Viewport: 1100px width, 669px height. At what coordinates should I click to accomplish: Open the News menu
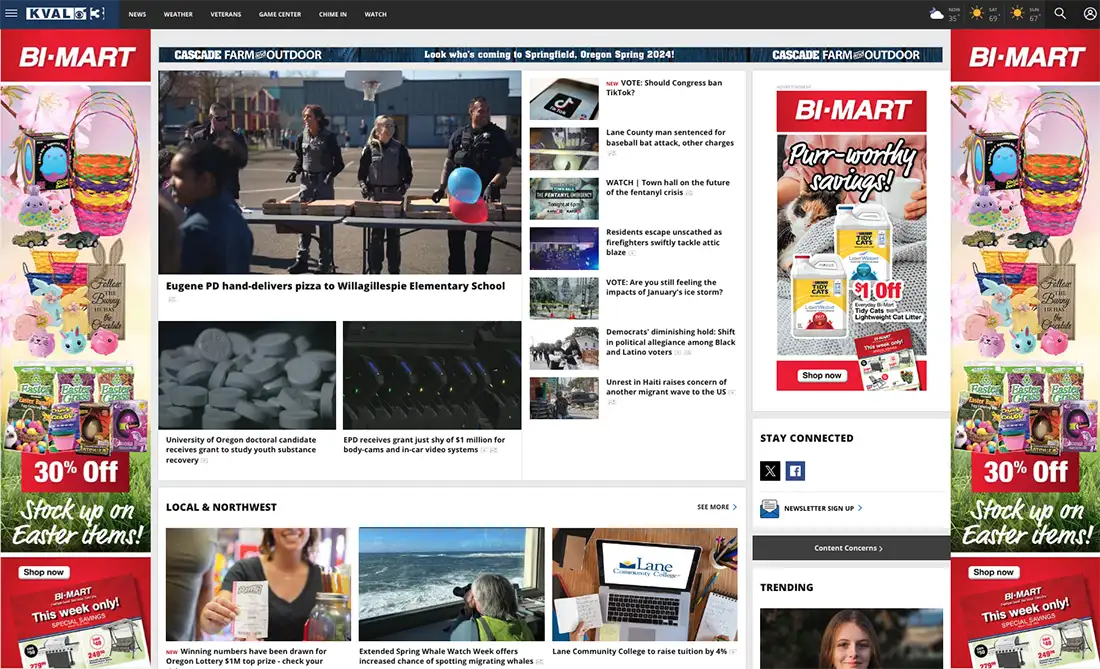click(138, 14)
